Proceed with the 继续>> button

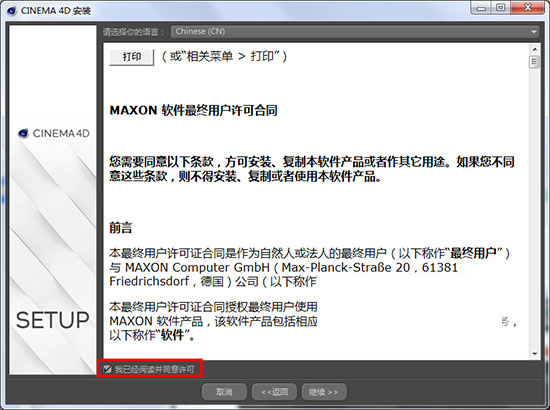point(324,392)
